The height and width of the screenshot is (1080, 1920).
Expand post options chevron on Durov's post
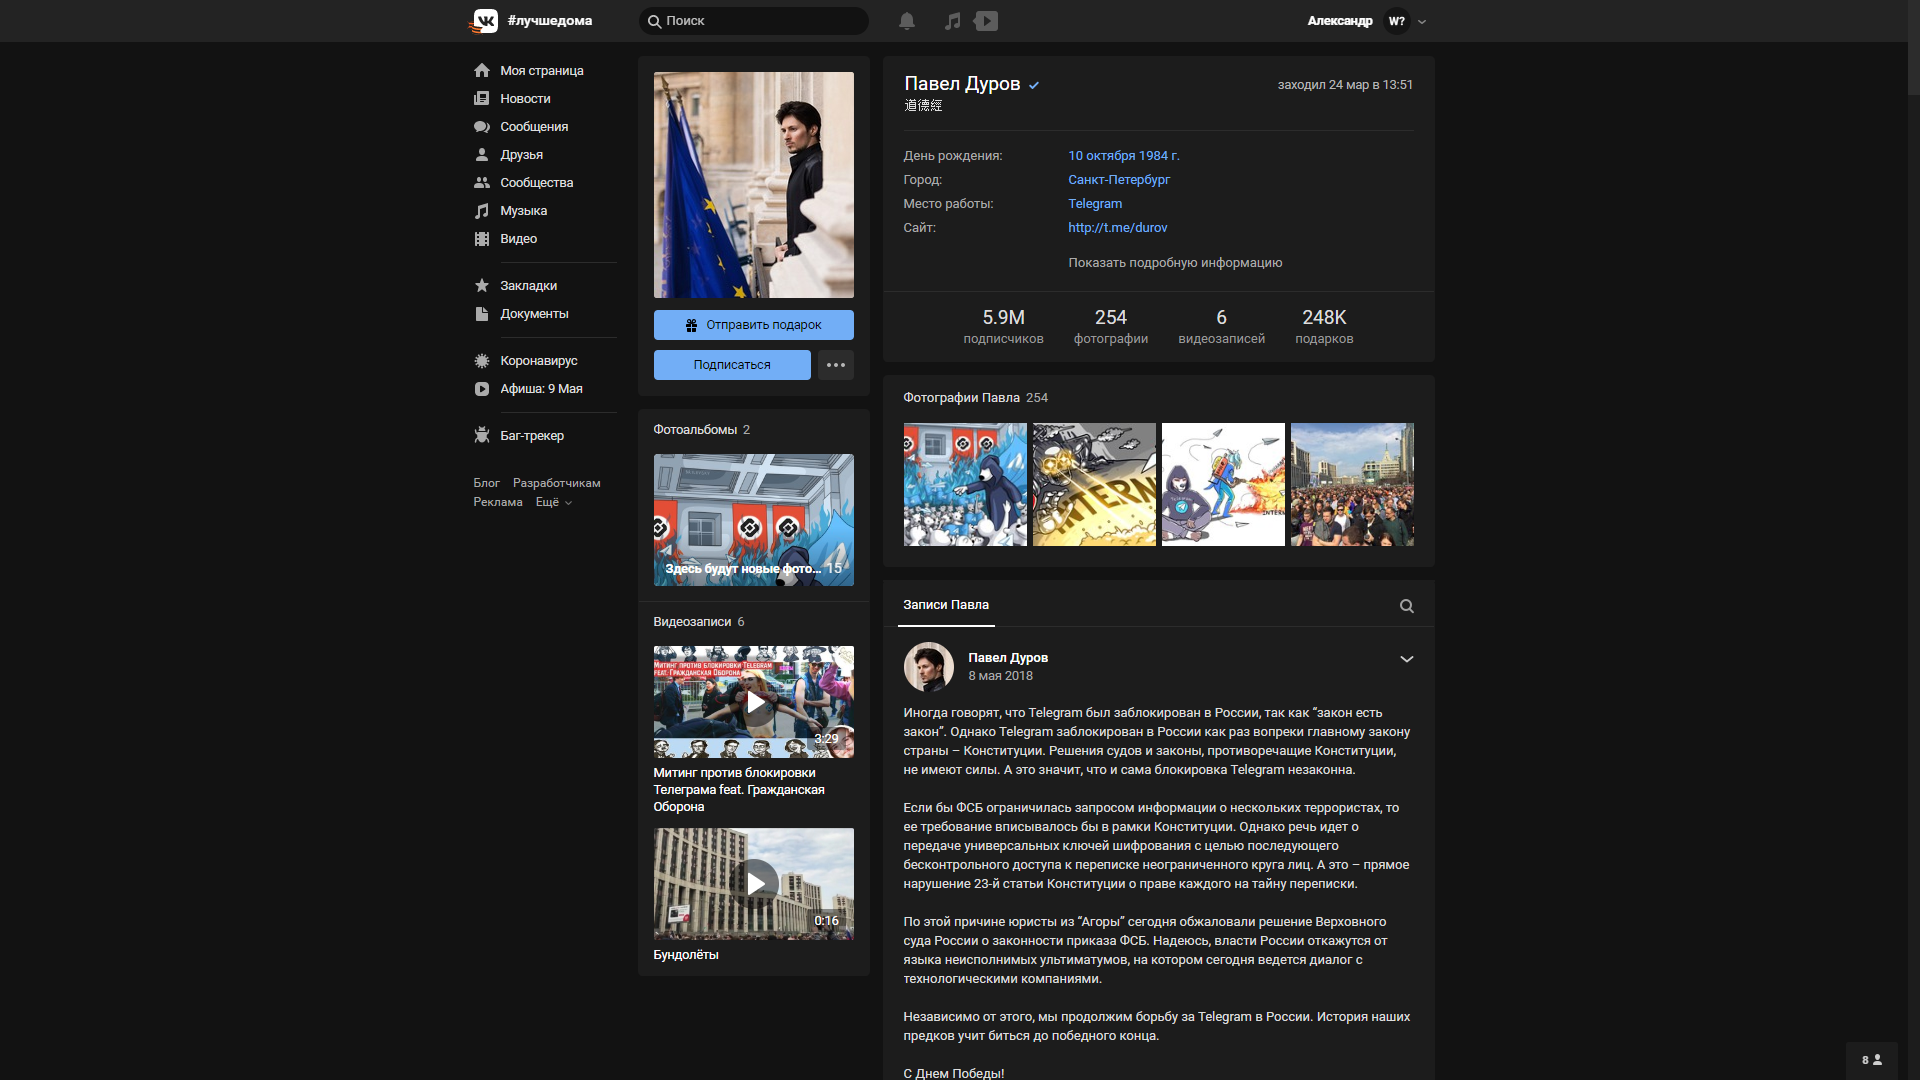click(x=1406, y=659)
